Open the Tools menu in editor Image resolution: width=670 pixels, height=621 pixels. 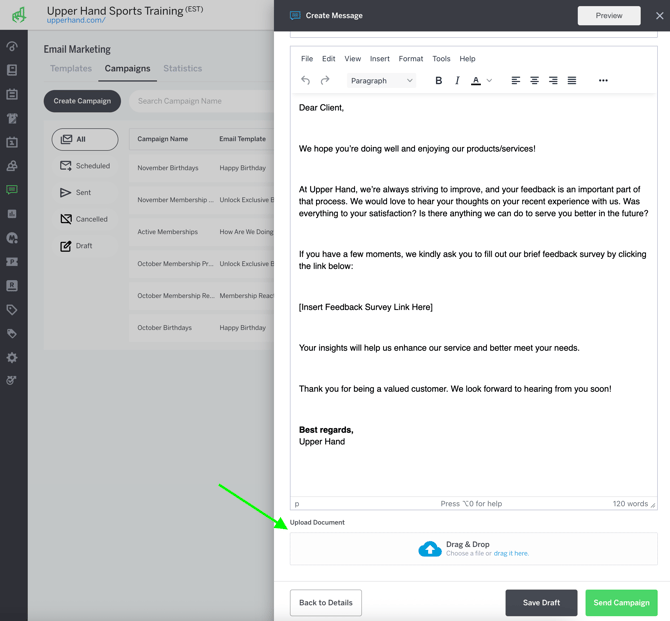coord(441,59)
